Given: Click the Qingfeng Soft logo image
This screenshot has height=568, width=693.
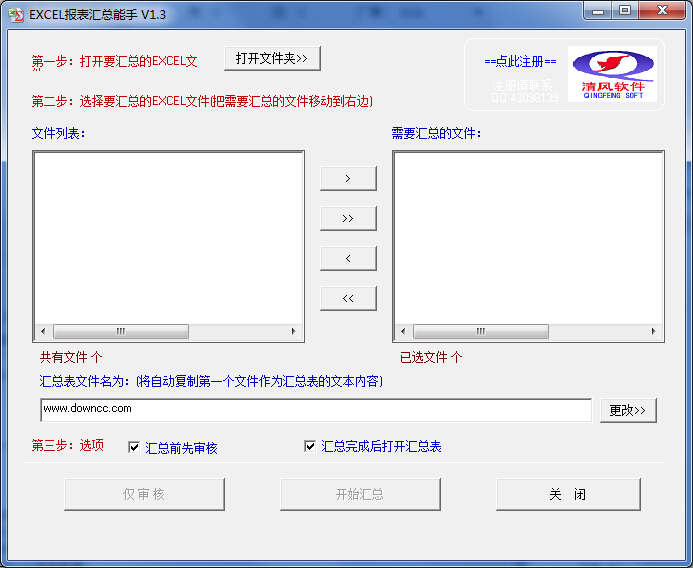Looking at the screenshot, I should pos(612,73).
